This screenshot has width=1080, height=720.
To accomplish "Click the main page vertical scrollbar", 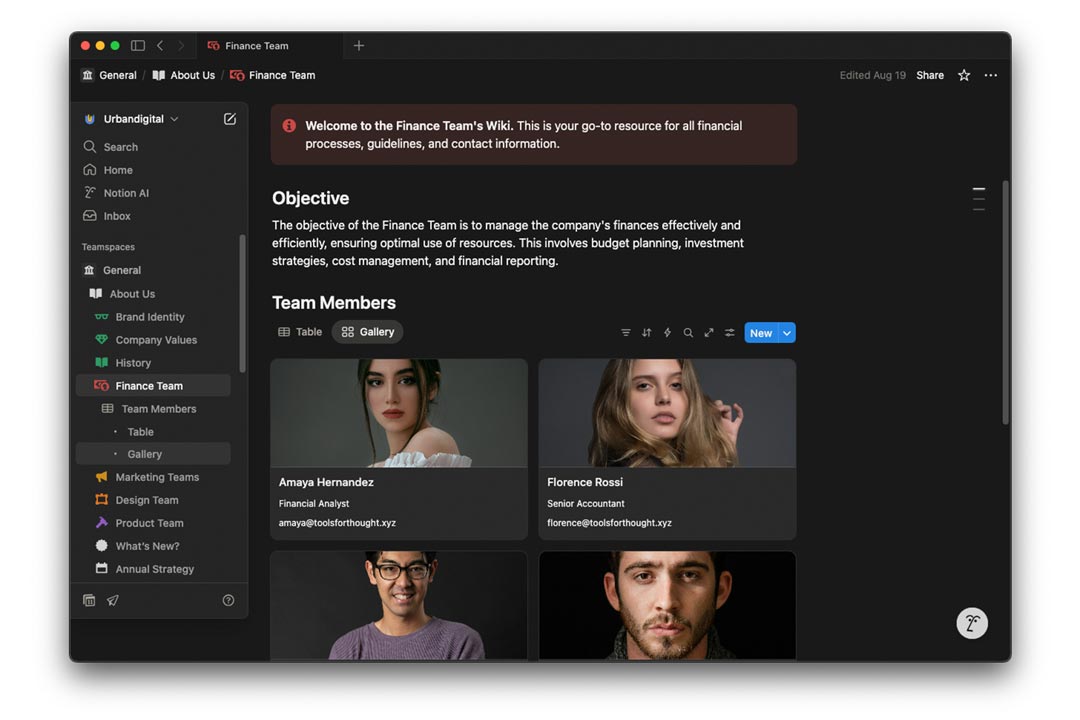I will tap(1005, 300).
